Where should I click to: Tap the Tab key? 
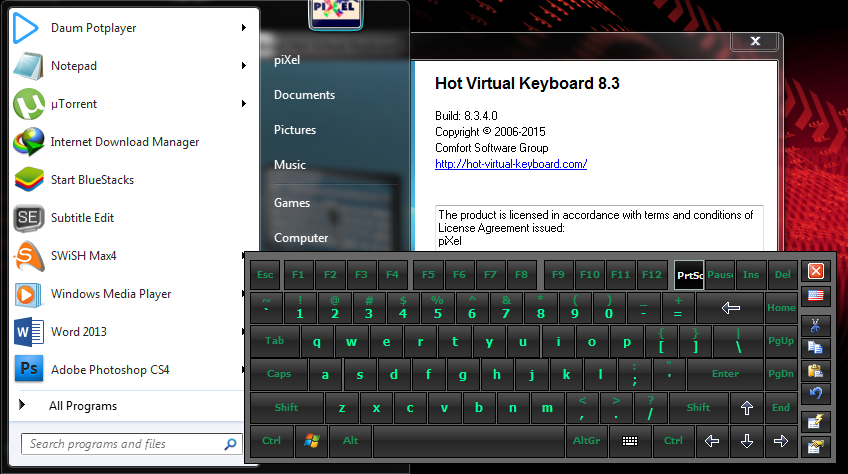[275, 341]
